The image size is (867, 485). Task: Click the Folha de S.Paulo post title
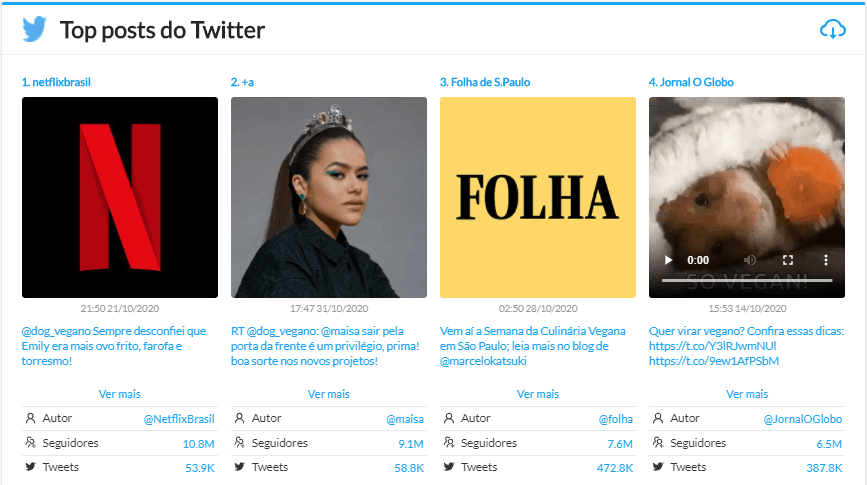point(488,82)
